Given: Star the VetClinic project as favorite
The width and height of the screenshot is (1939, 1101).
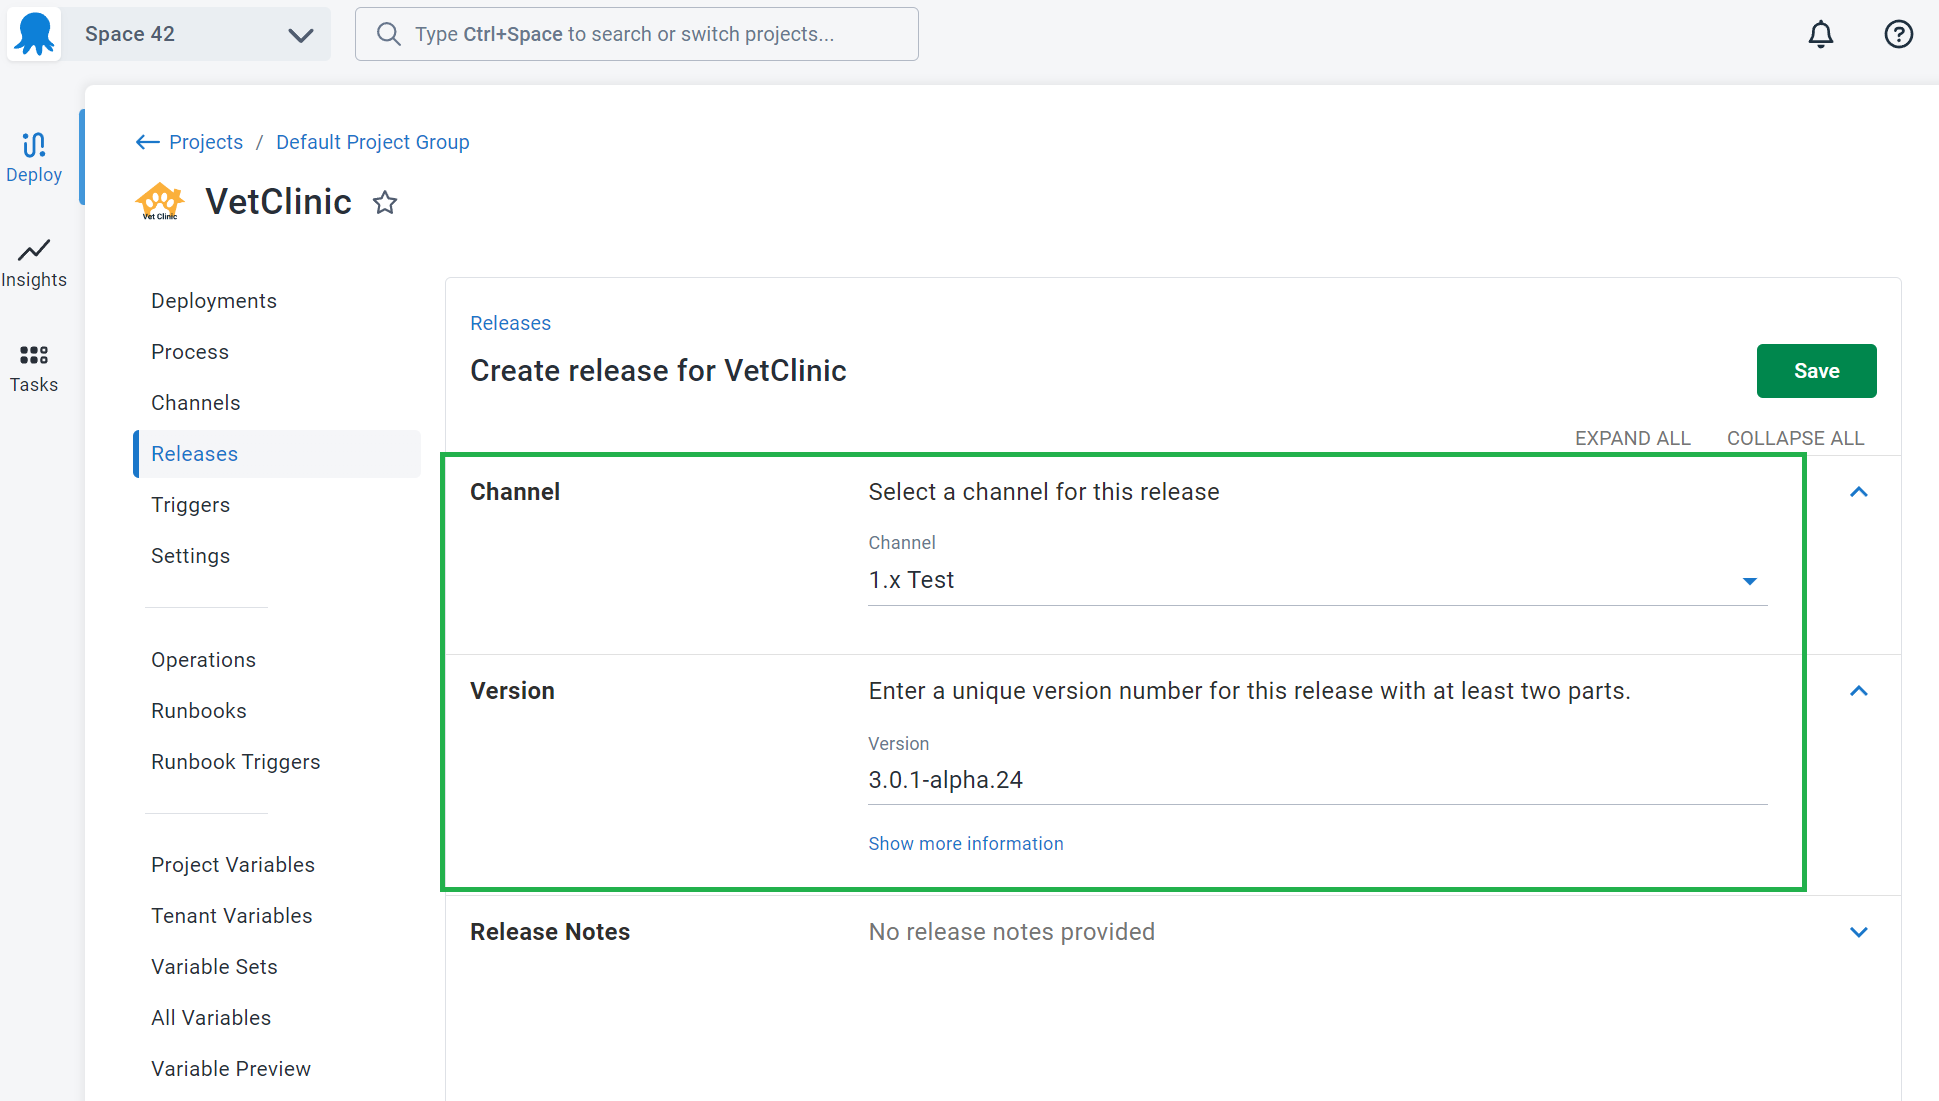Looking at the screenshot, I should coord(385,203).
